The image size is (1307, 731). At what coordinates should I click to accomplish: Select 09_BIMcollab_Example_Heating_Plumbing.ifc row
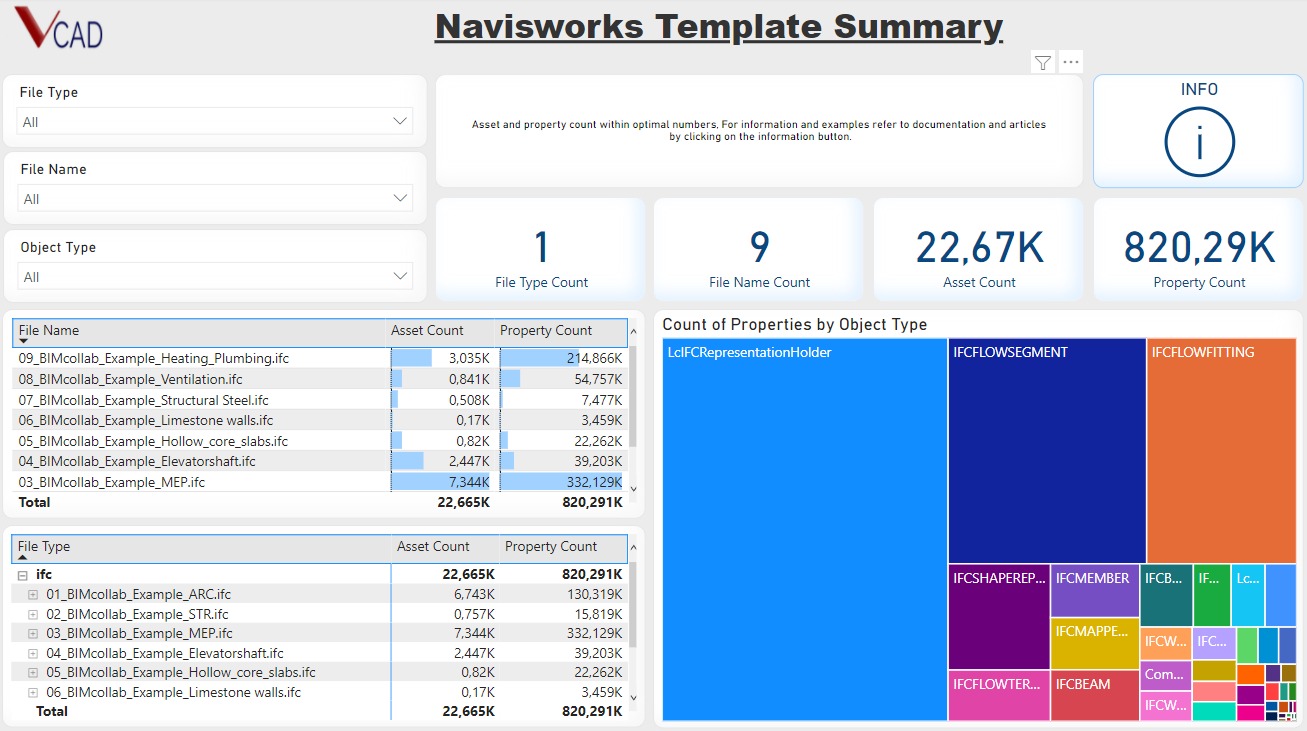pyautogui.click(x=320, y=357)
